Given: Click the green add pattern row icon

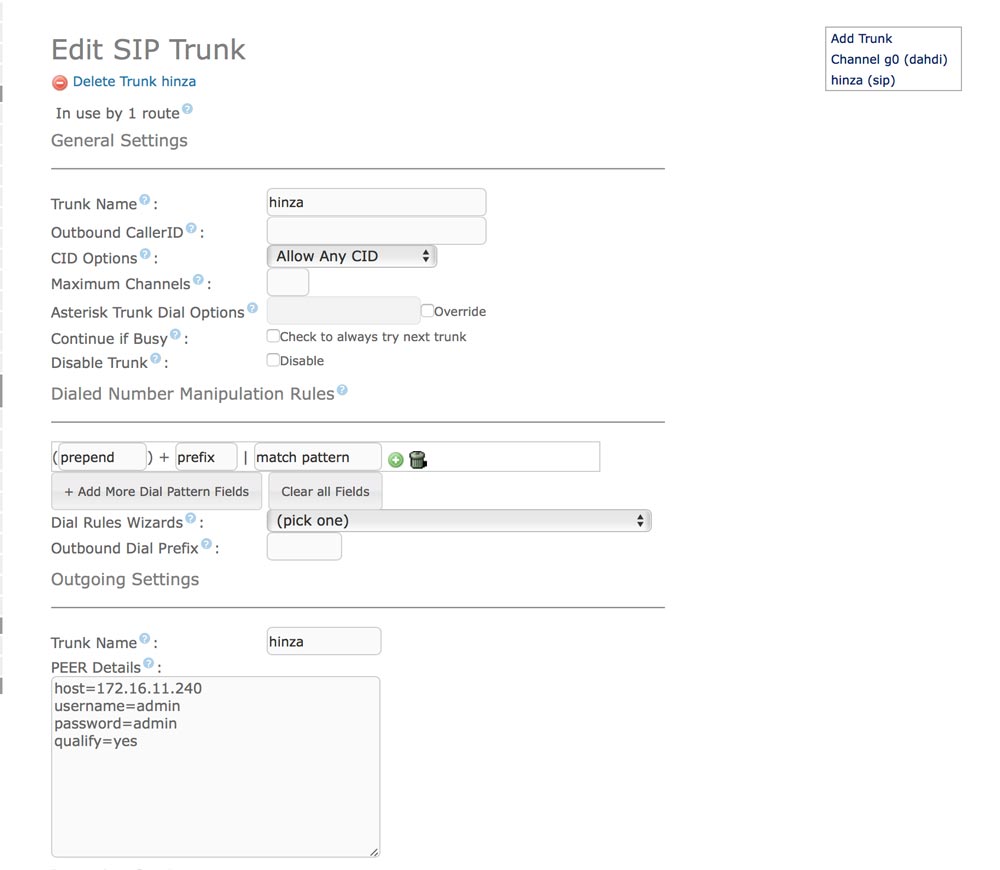Looking at the screenshot, I should click(395, 460).
